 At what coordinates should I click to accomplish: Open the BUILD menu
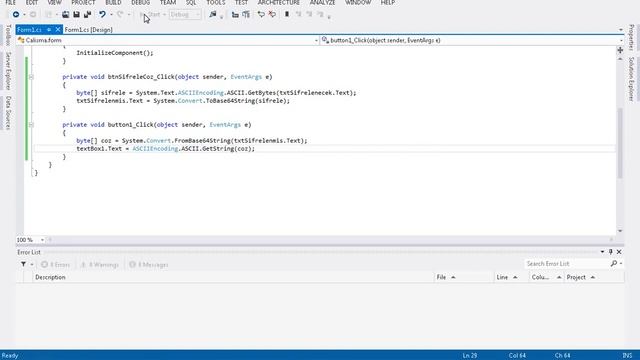coord(113,2)
